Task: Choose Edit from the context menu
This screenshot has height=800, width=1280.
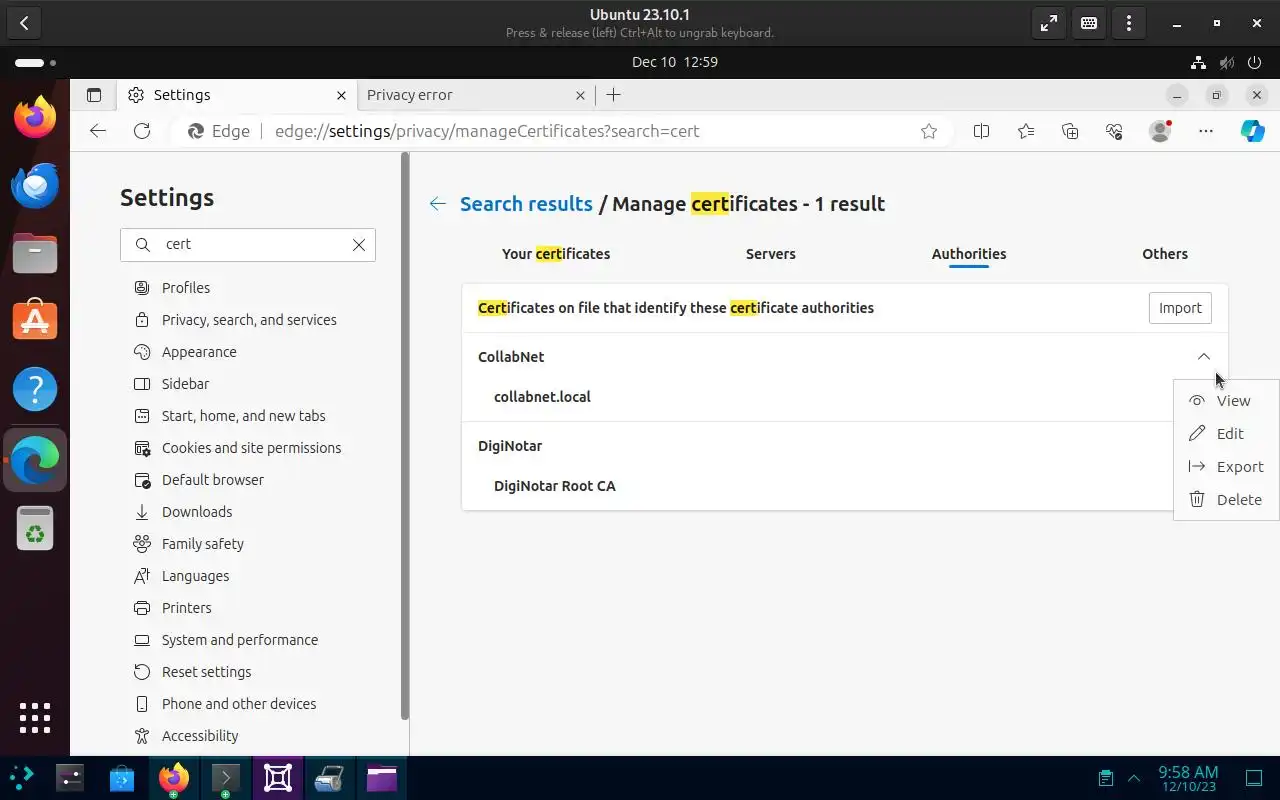Action: [1226, 434]
